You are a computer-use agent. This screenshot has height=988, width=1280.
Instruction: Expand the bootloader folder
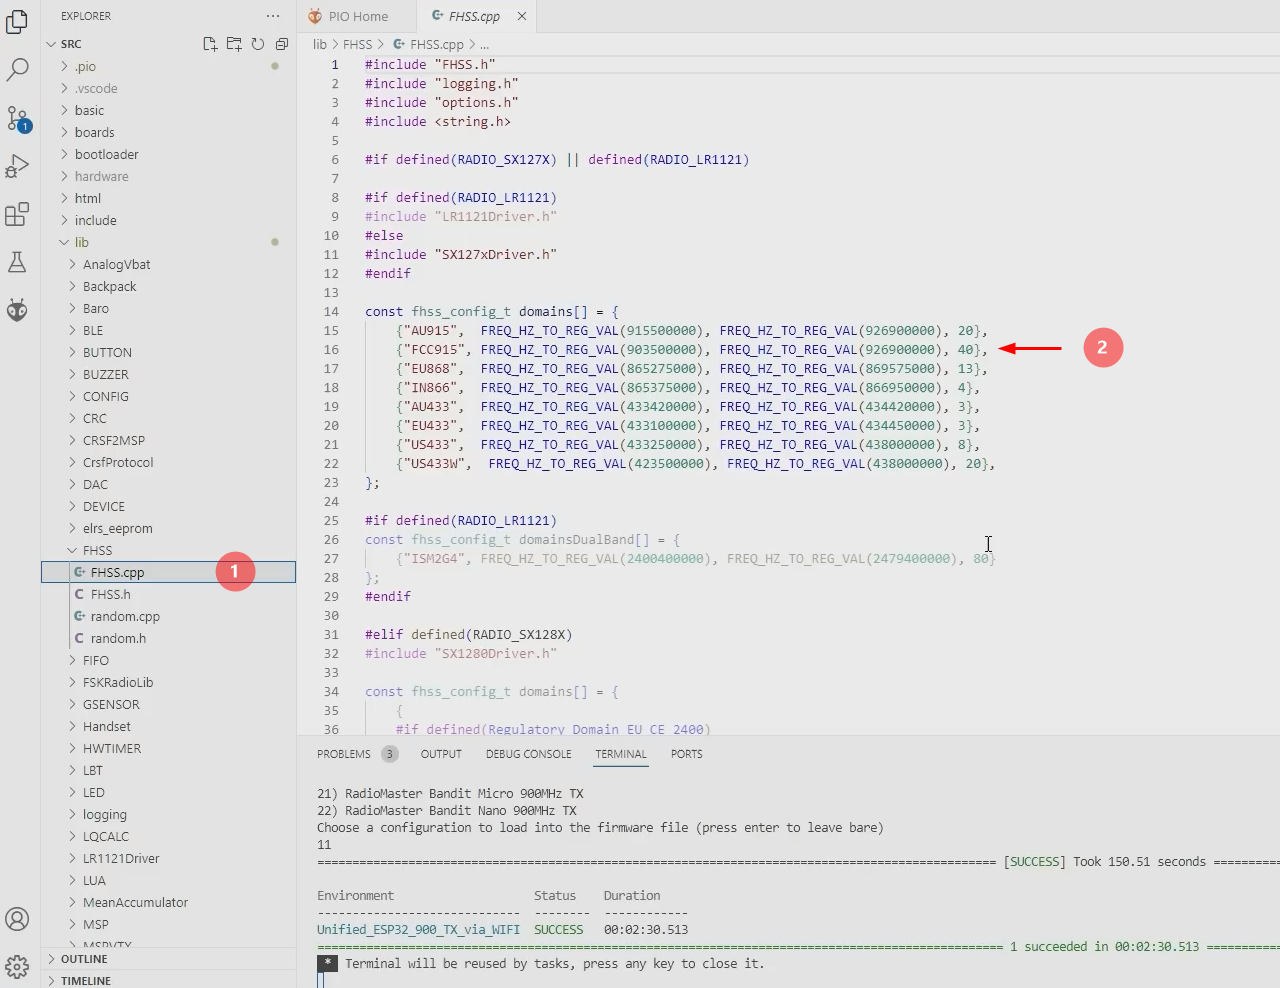pos(106,154)
